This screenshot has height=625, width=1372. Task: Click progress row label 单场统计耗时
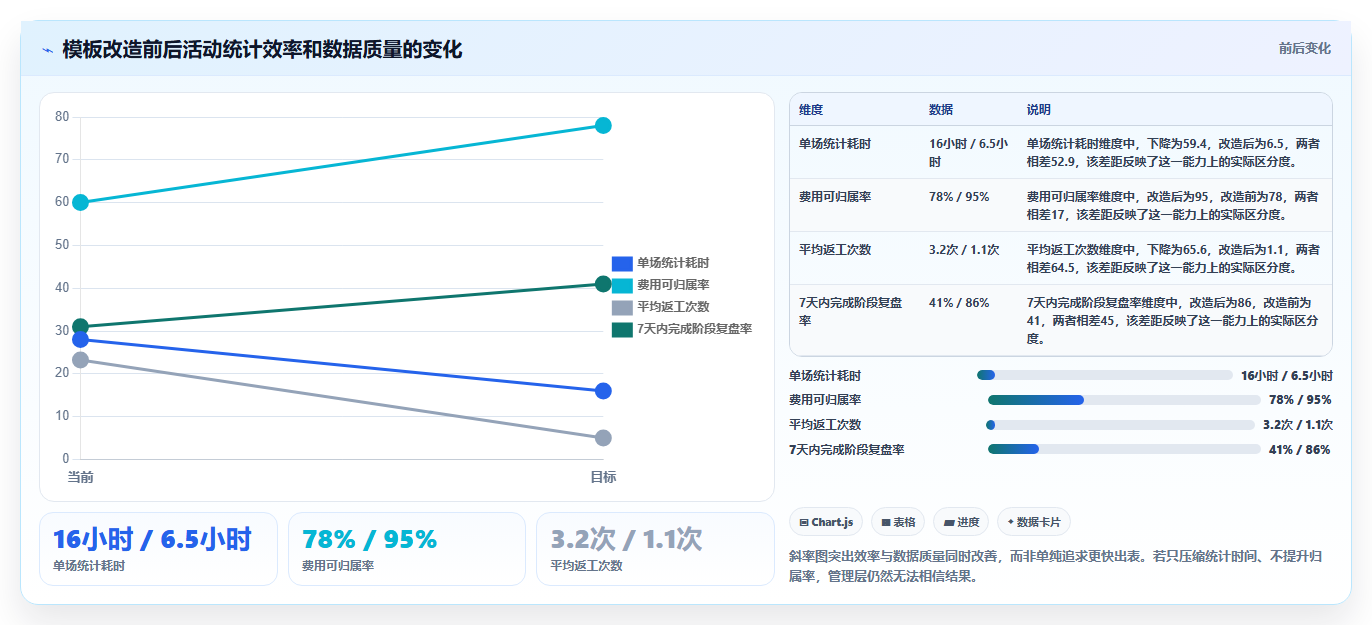point(825,376)
